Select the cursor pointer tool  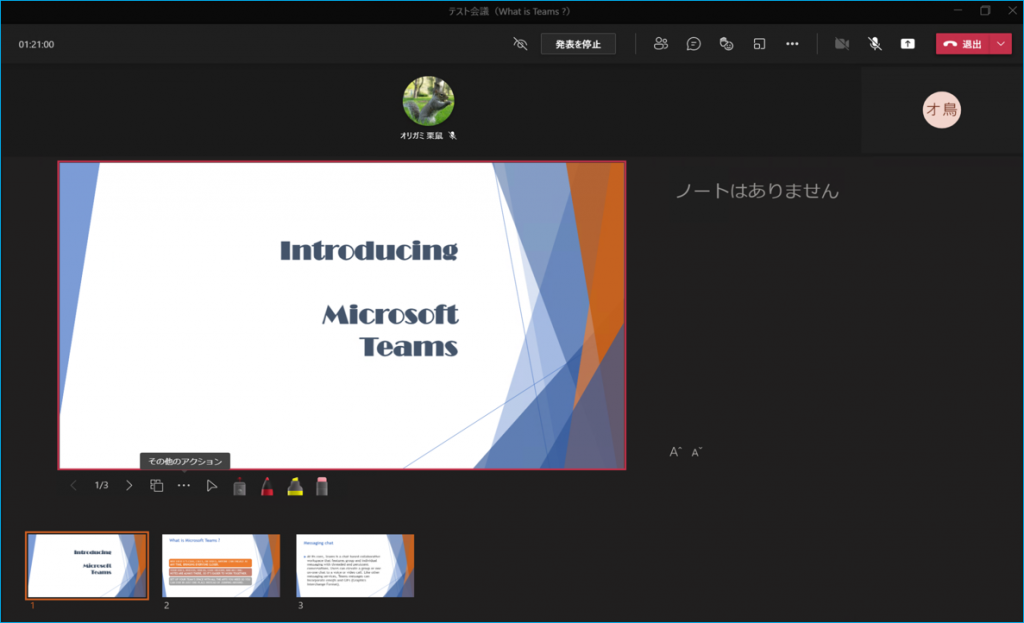coord(212,486)
